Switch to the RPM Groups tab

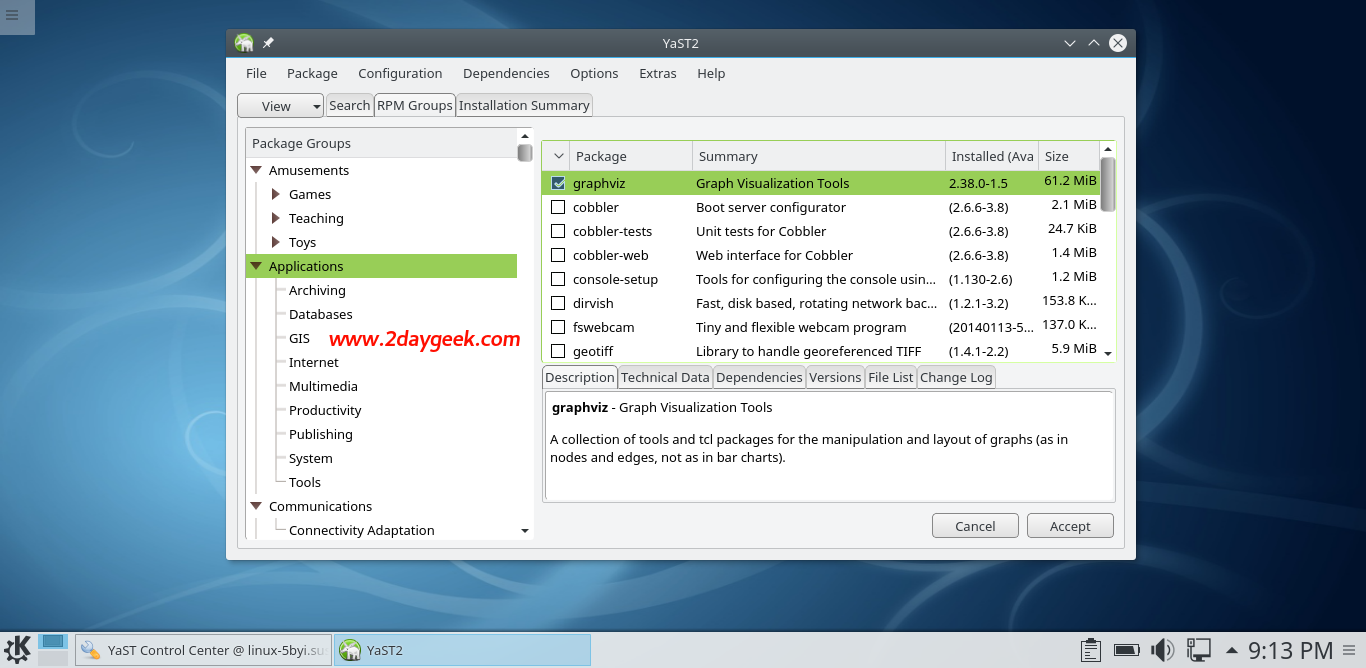coord(415,105)
